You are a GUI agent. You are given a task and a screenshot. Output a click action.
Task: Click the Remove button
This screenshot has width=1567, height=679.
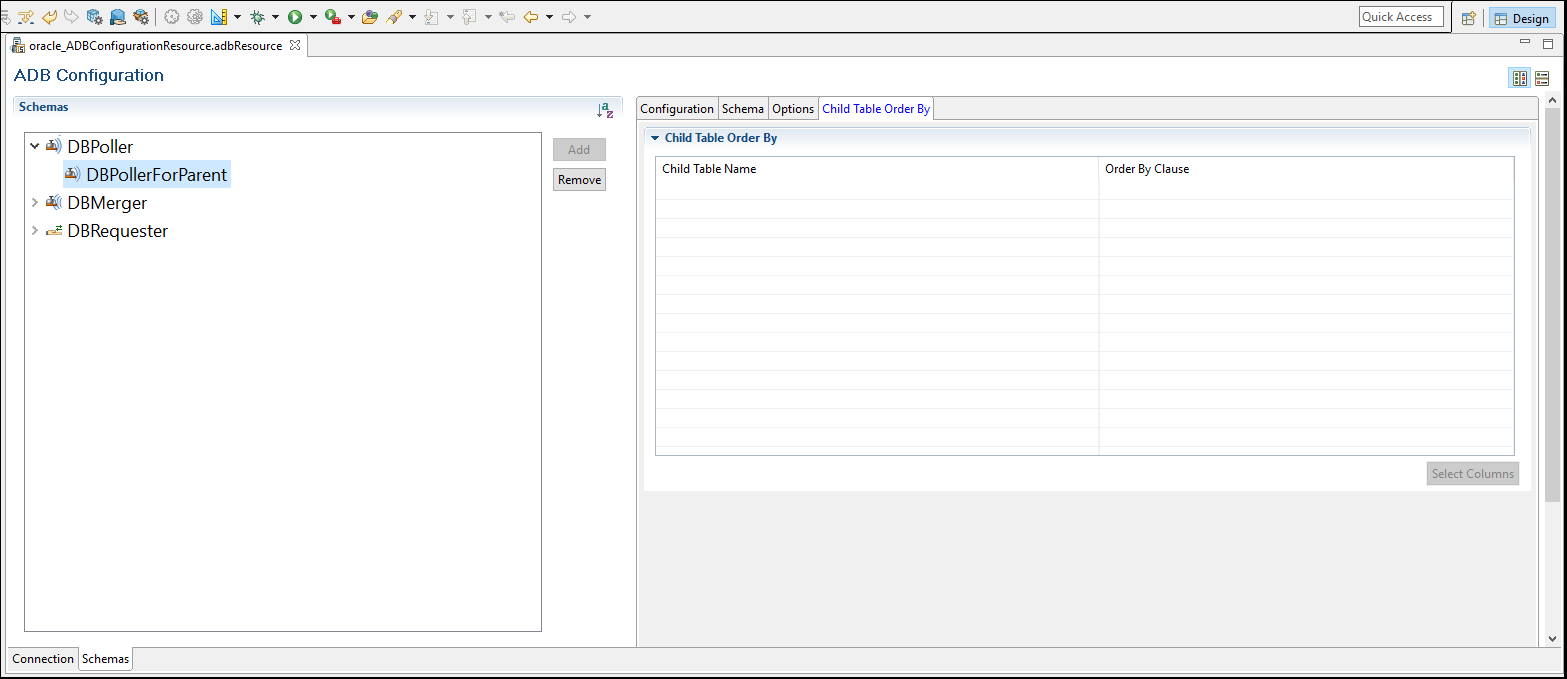tap(579, 180)
